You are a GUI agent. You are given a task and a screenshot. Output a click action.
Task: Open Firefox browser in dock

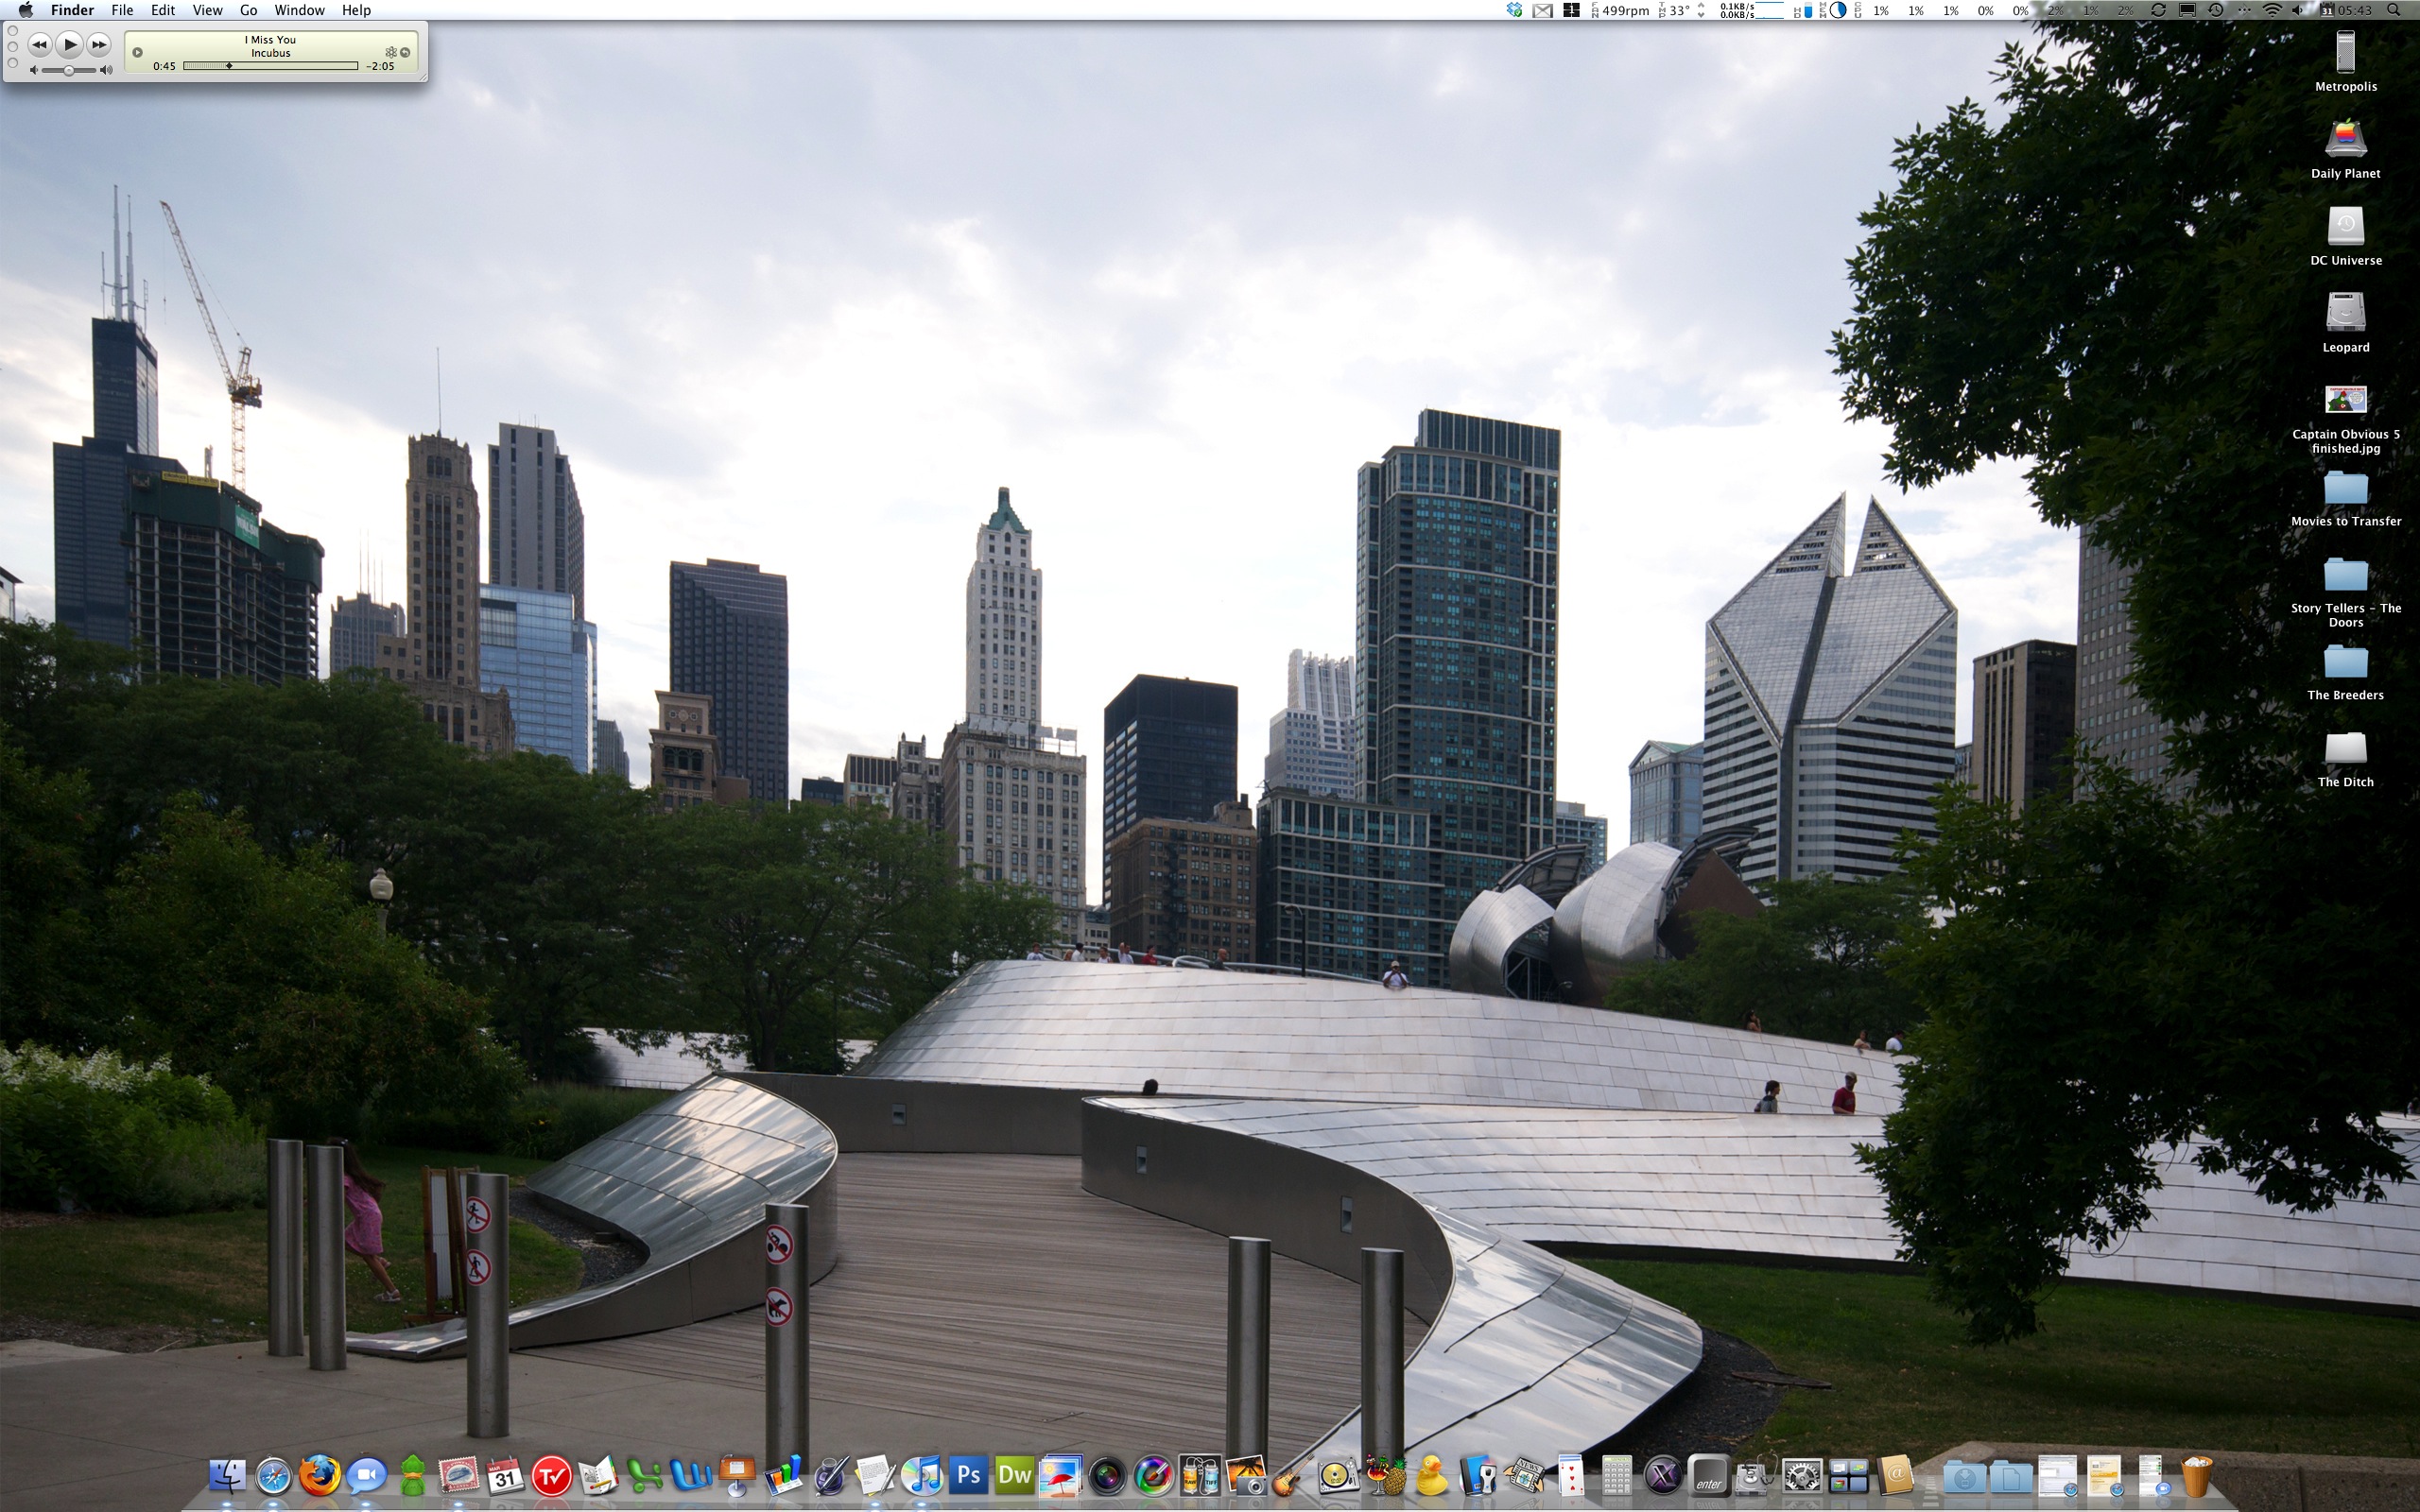[x=319, y=1476]
